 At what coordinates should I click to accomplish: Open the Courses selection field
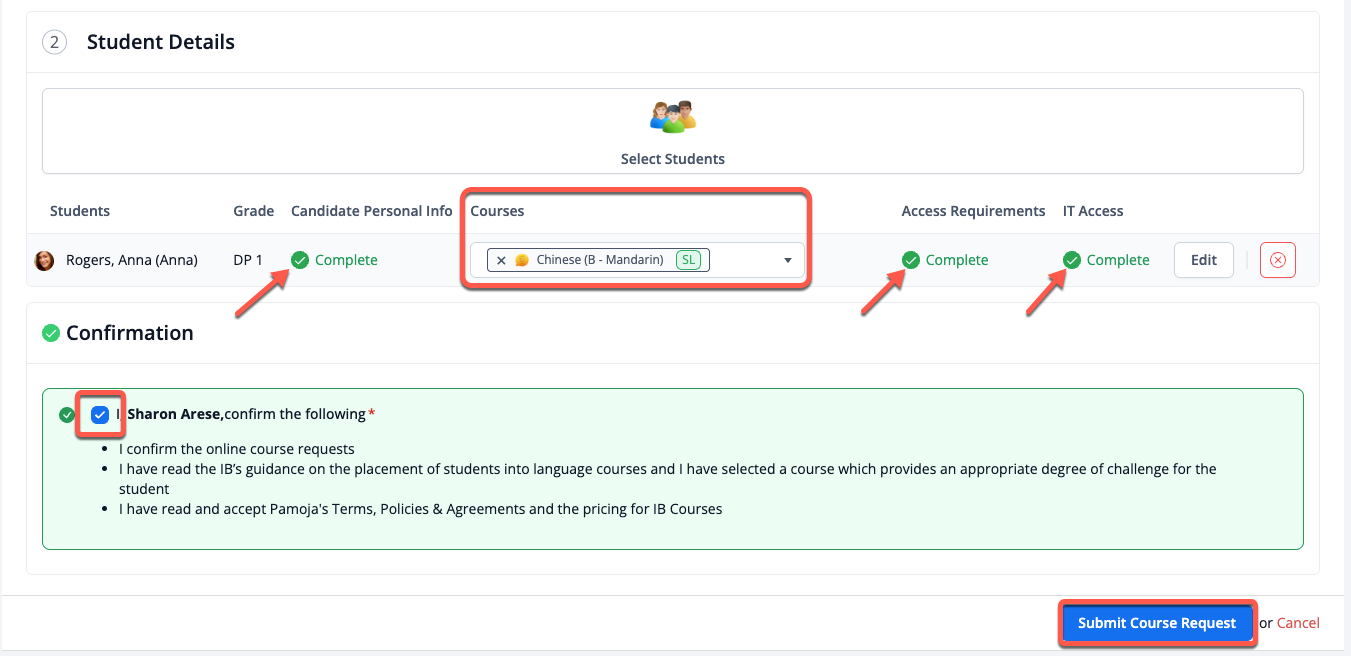(x=740, y=260)
